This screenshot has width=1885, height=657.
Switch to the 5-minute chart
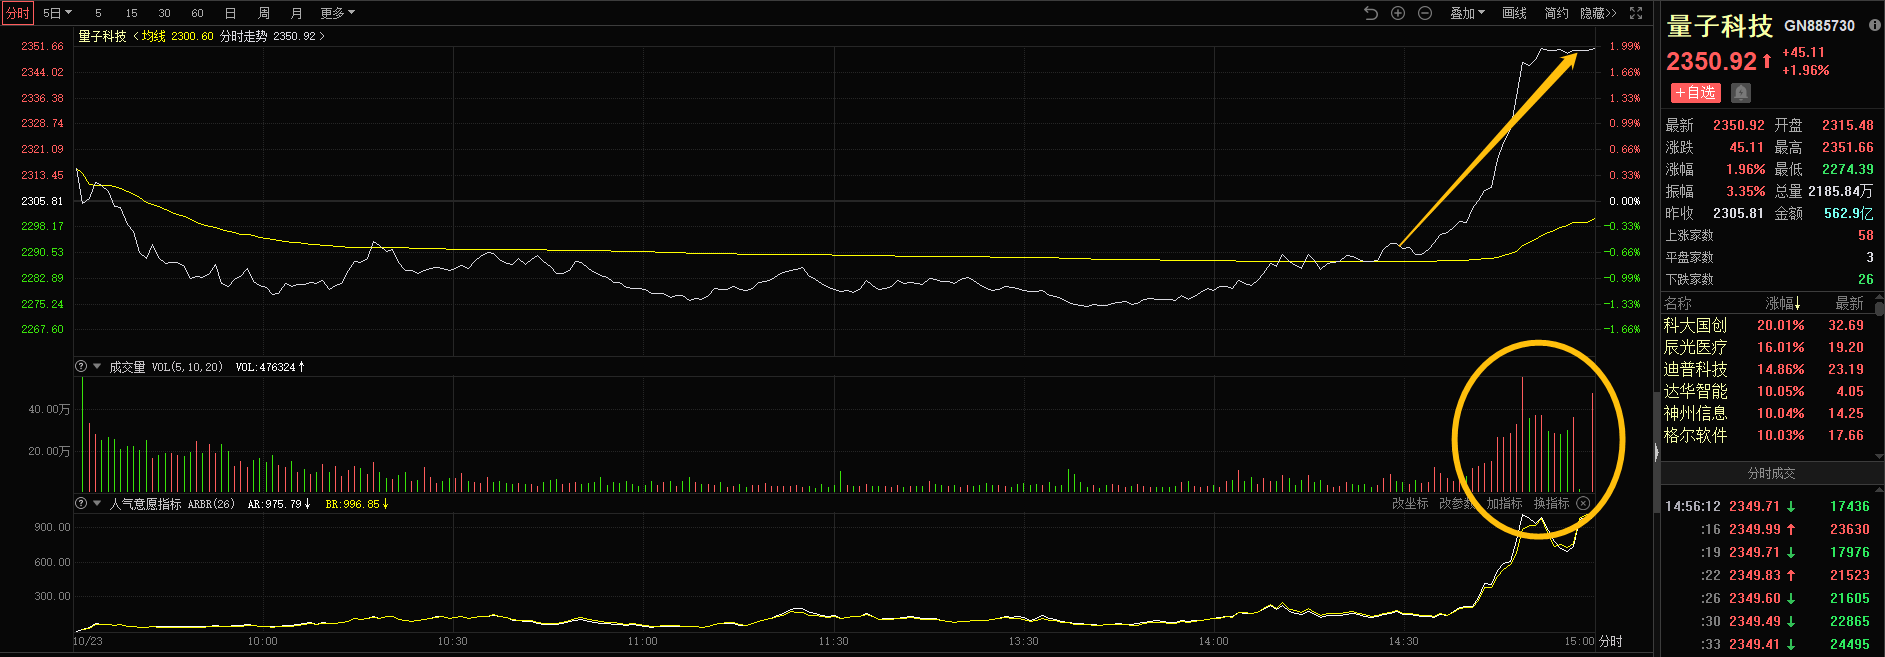[98, 13]
